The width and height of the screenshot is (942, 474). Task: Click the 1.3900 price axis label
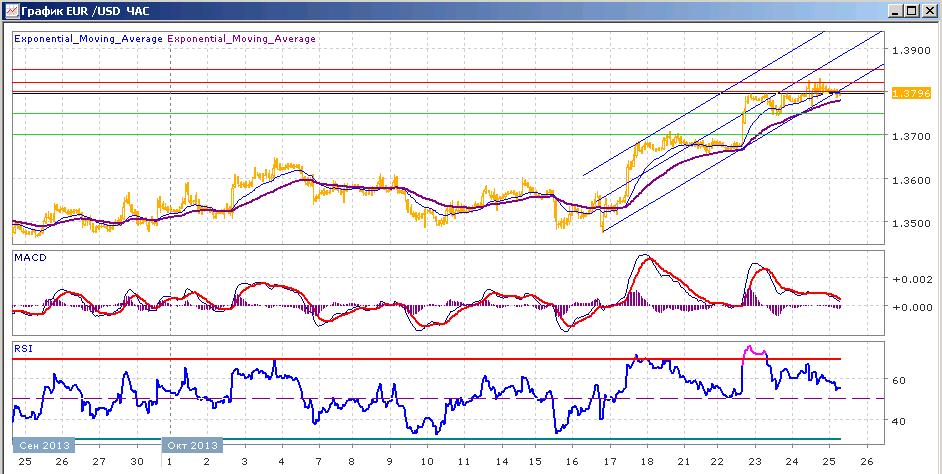910,50
